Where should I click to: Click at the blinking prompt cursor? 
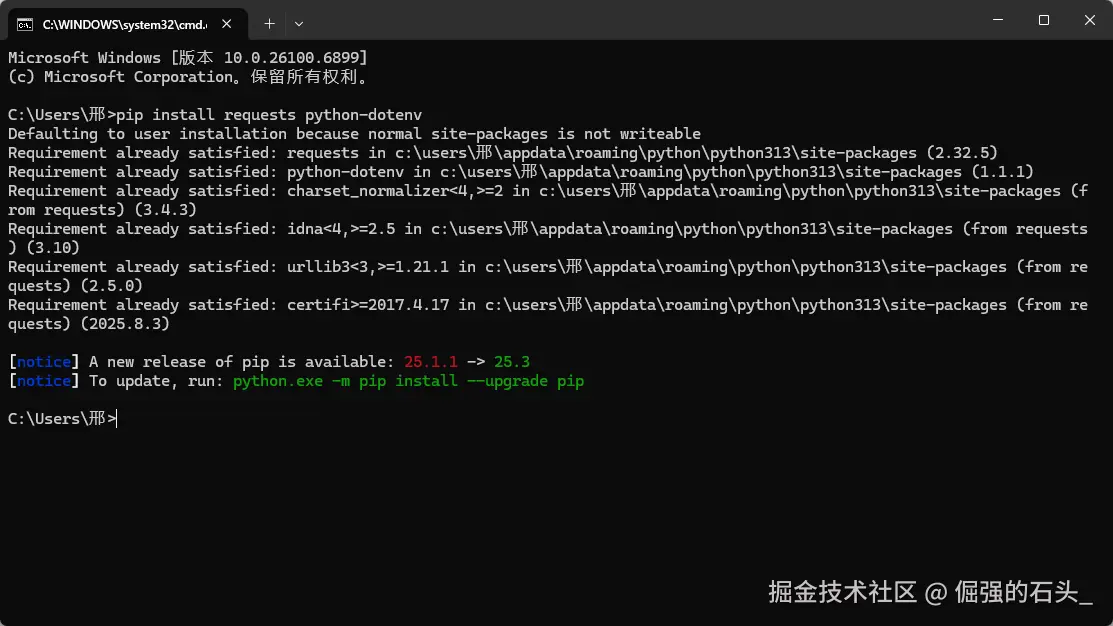point(117,419)
